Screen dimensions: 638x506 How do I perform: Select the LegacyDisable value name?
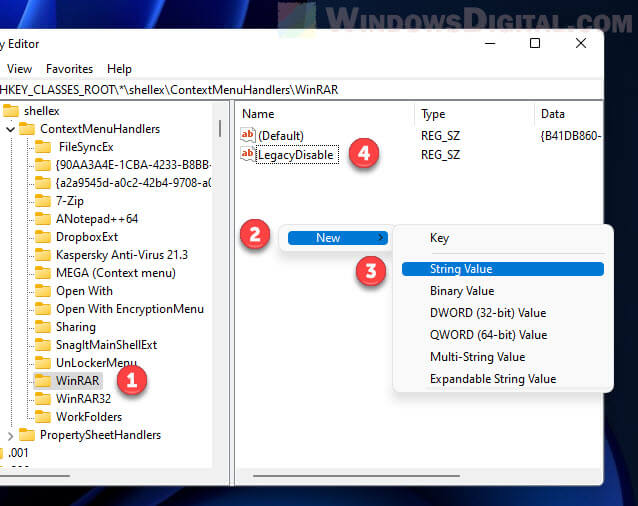pyautogui.click(x=296, y=155)
